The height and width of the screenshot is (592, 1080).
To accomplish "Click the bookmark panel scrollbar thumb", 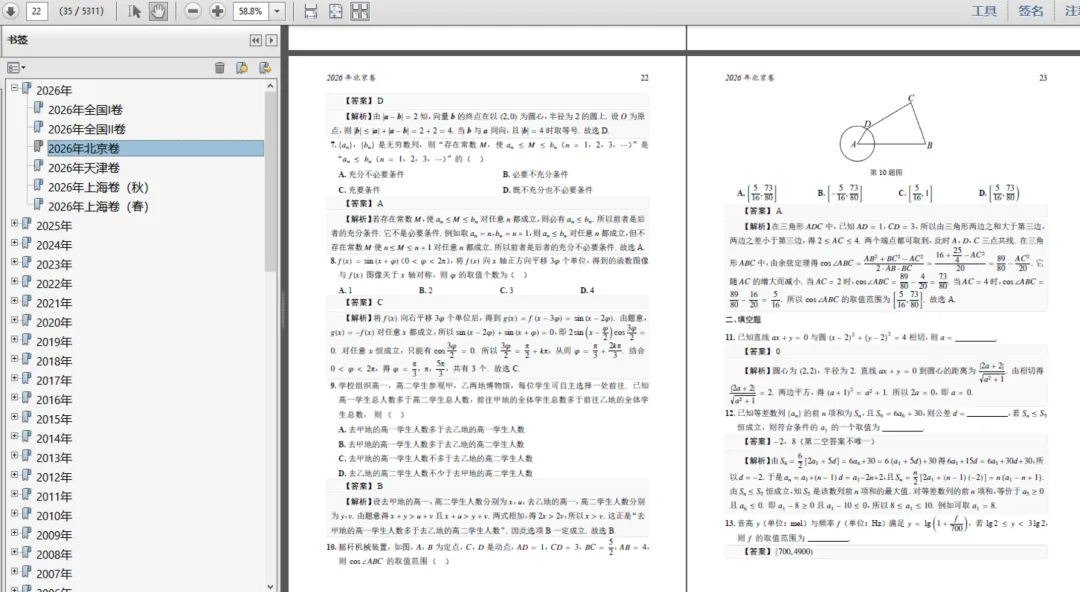I will click(271, 181).
